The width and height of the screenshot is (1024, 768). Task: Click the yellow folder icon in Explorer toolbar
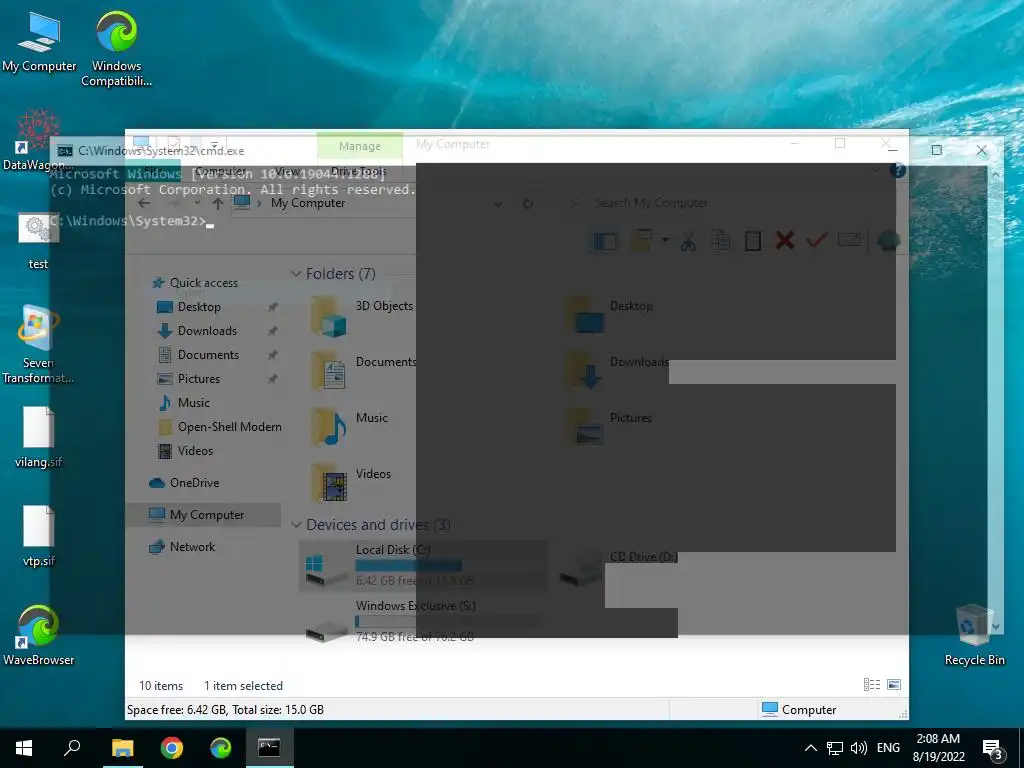(x=641, y=240)
